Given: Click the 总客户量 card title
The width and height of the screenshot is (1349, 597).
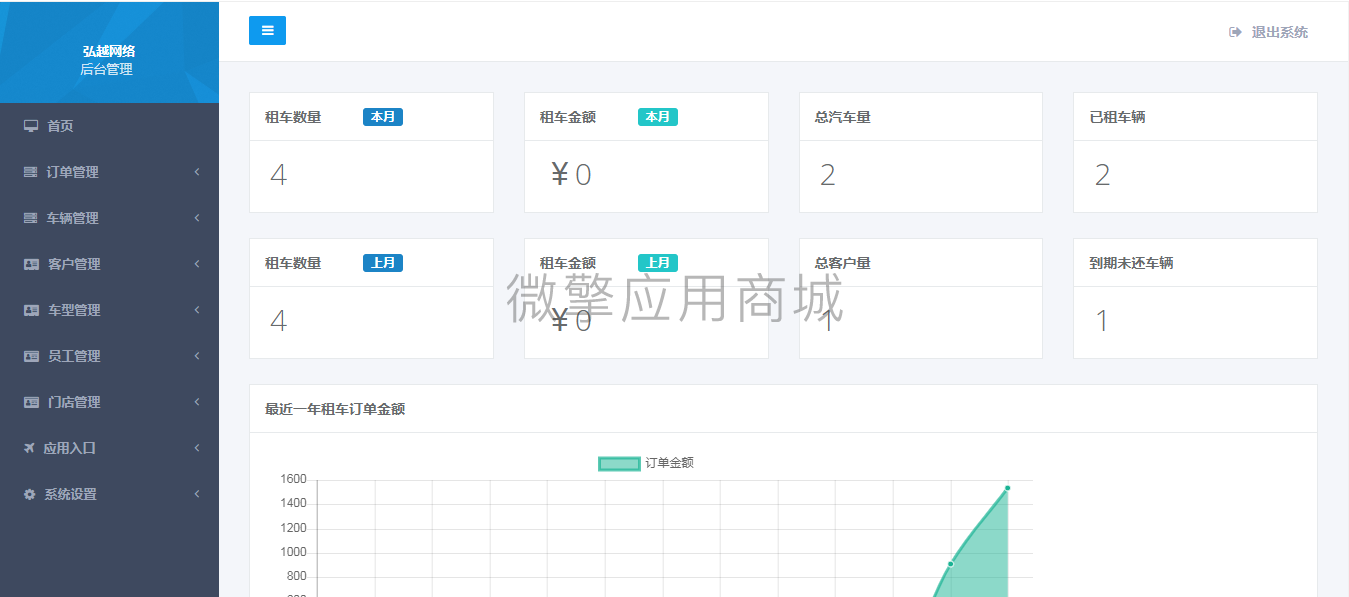Looking at the screenshot, I should (843, 263).
